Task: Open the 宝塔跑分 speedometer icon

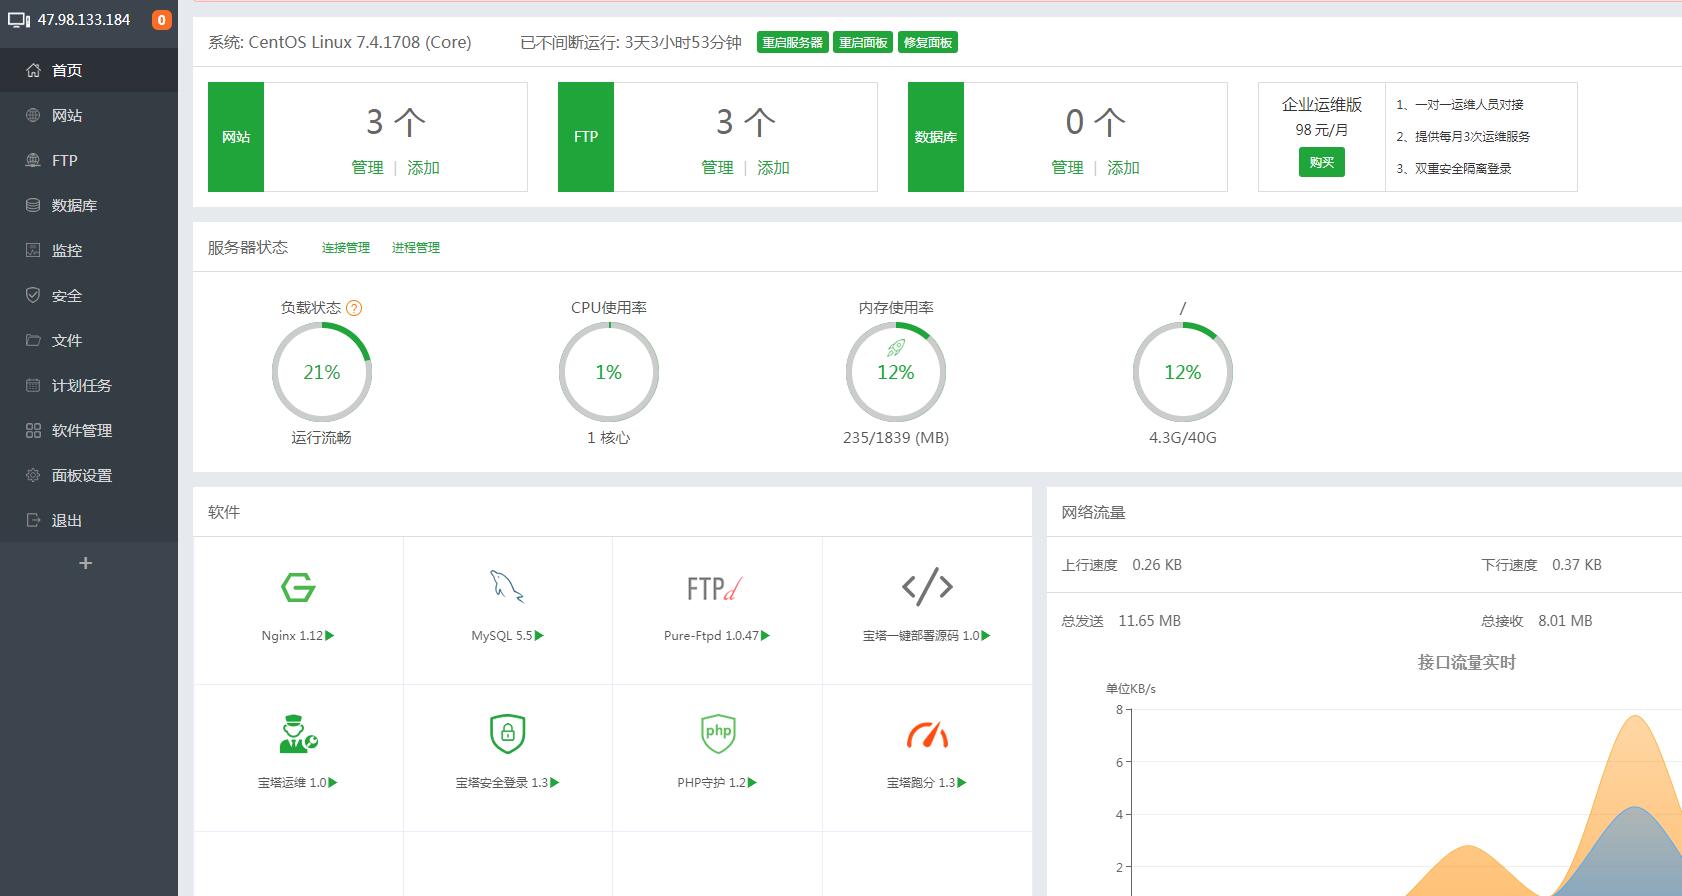Action: pyautogui.click(x=927, y=735)
